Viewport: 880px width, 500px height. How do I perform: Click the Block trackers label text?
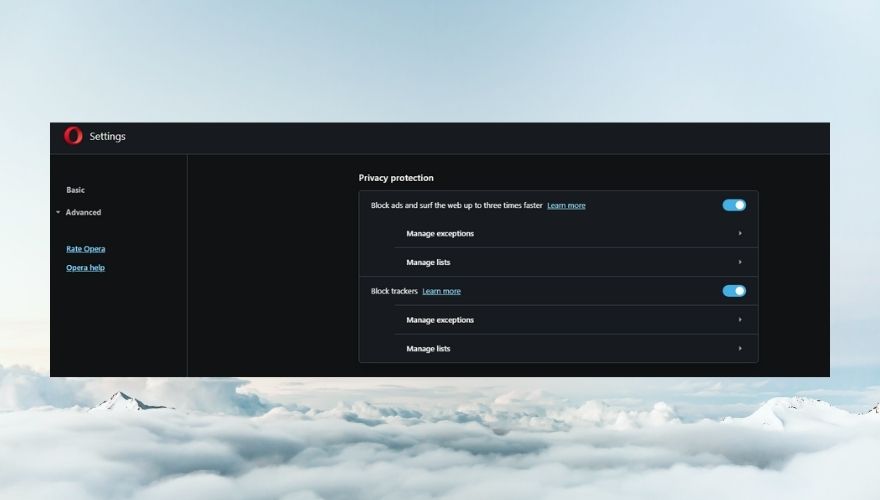click(394, 291)
